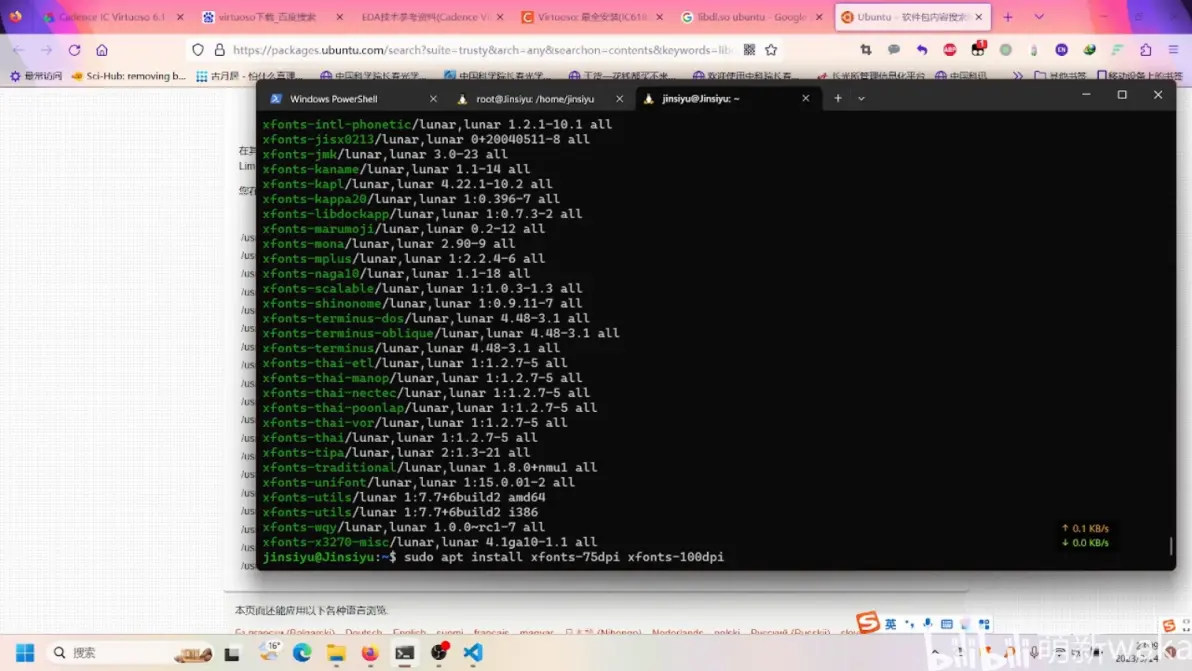The height and width of the screenshot is (671, 1192).
Task: Open the 最常访问 bookmarks folder
Action: (36, 76)
